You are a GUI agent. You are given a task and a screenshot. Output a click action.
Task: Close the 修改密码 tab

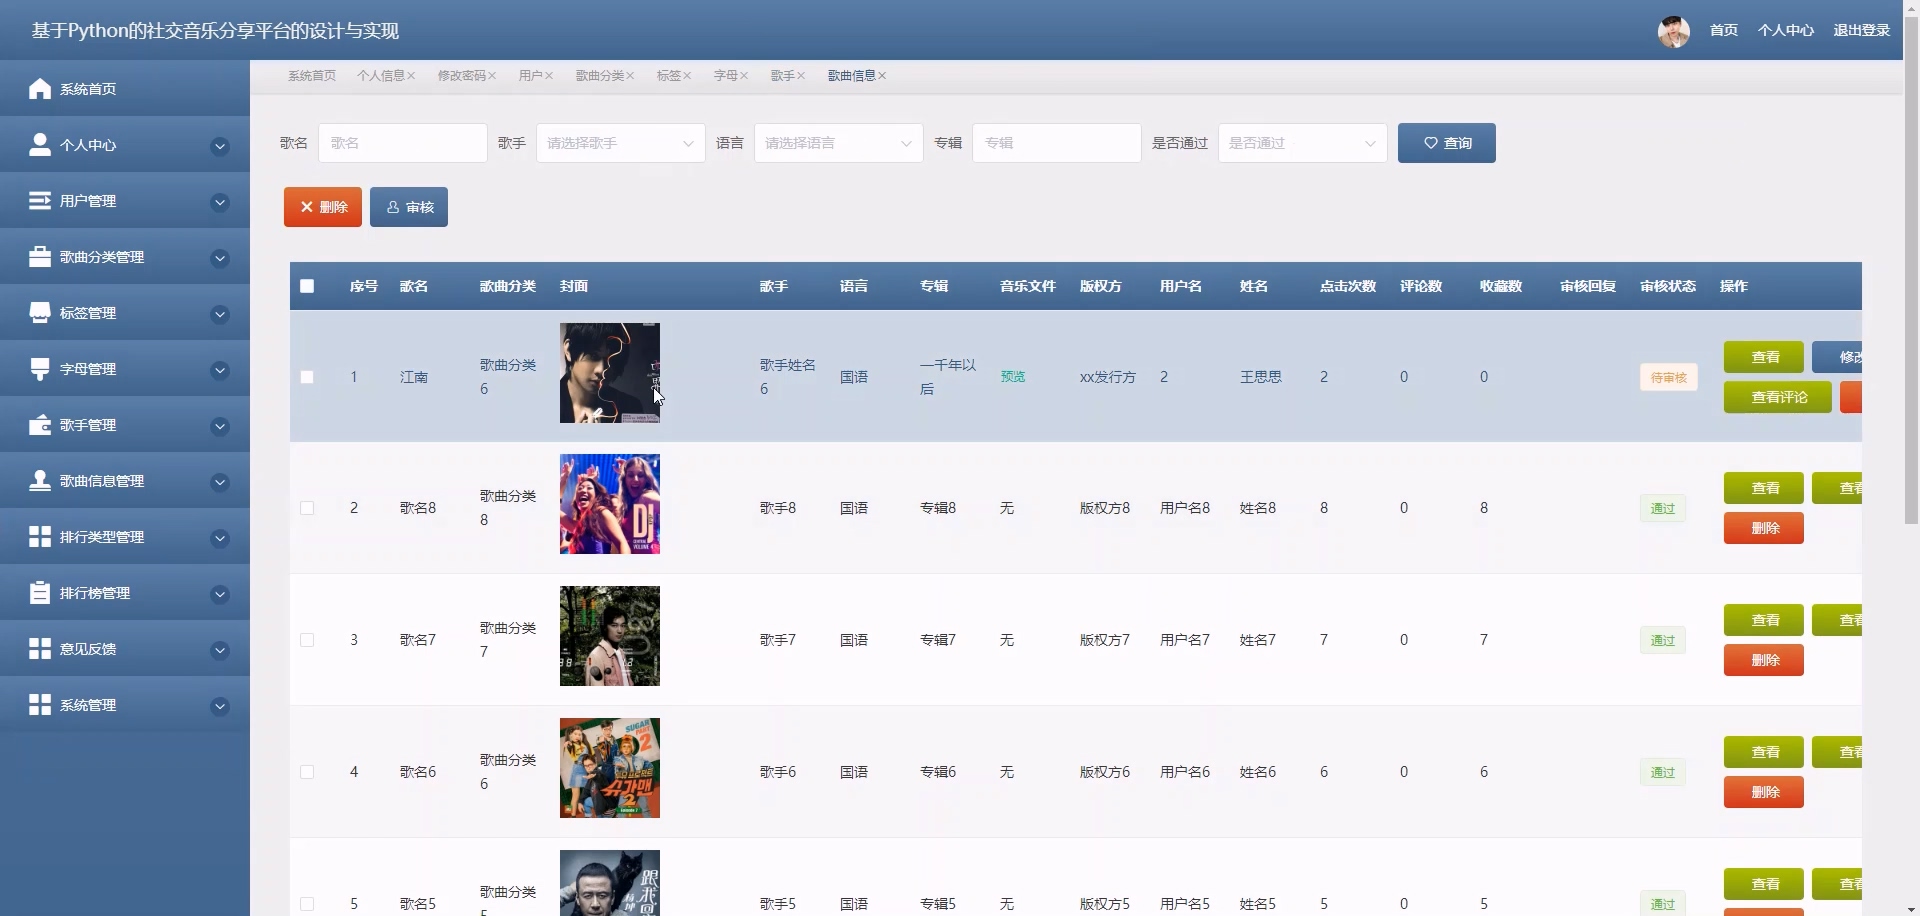492,76
